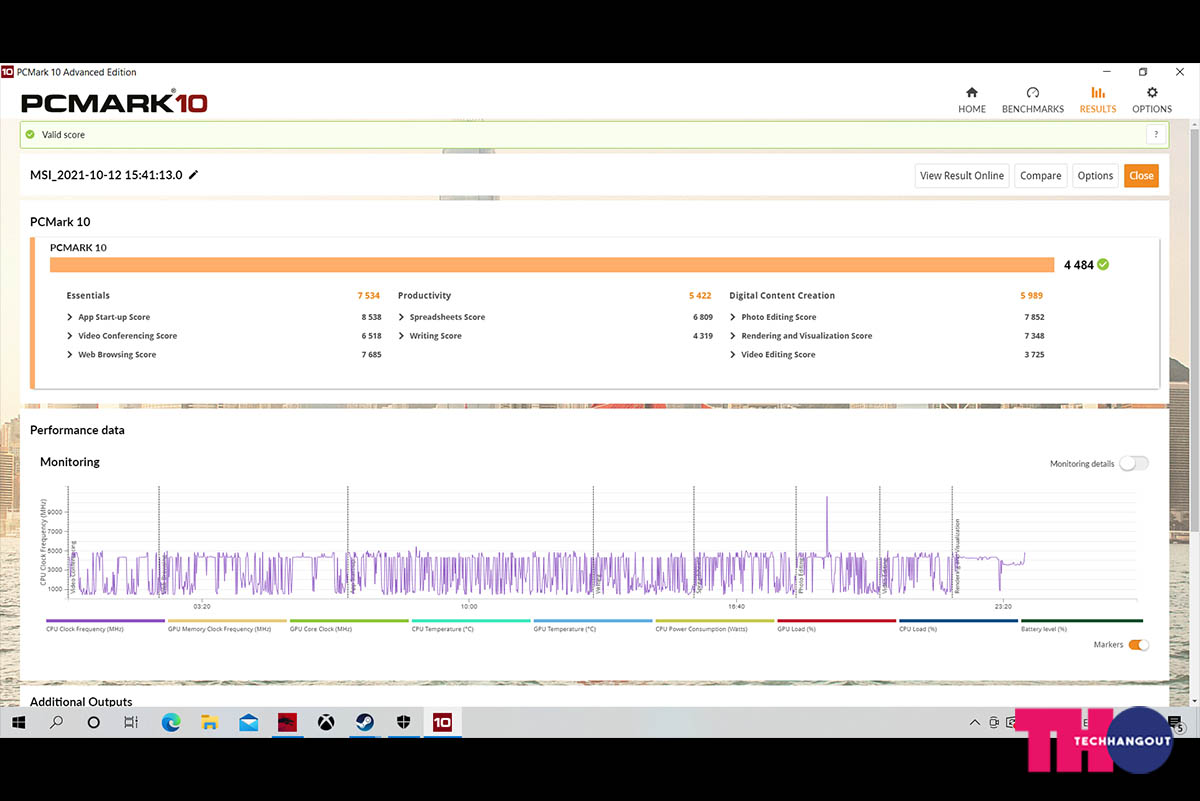This screenshot has height=801, width=1200.
Task: Open the Windows Start menu
Action: tap(18, 722)
